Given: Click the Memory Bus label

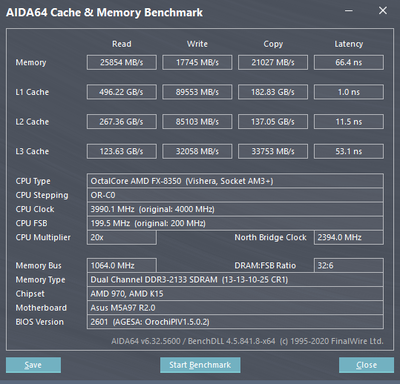Looking at the screenshot, I should [39, 266].
